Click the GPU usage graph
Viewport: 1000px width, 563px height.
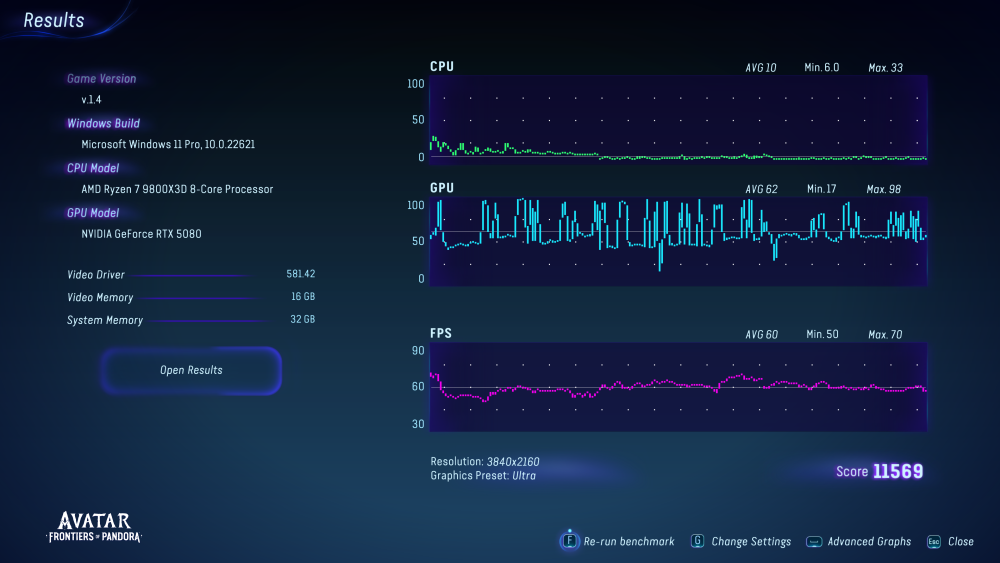pyautogui.click(x=678, y=240)
